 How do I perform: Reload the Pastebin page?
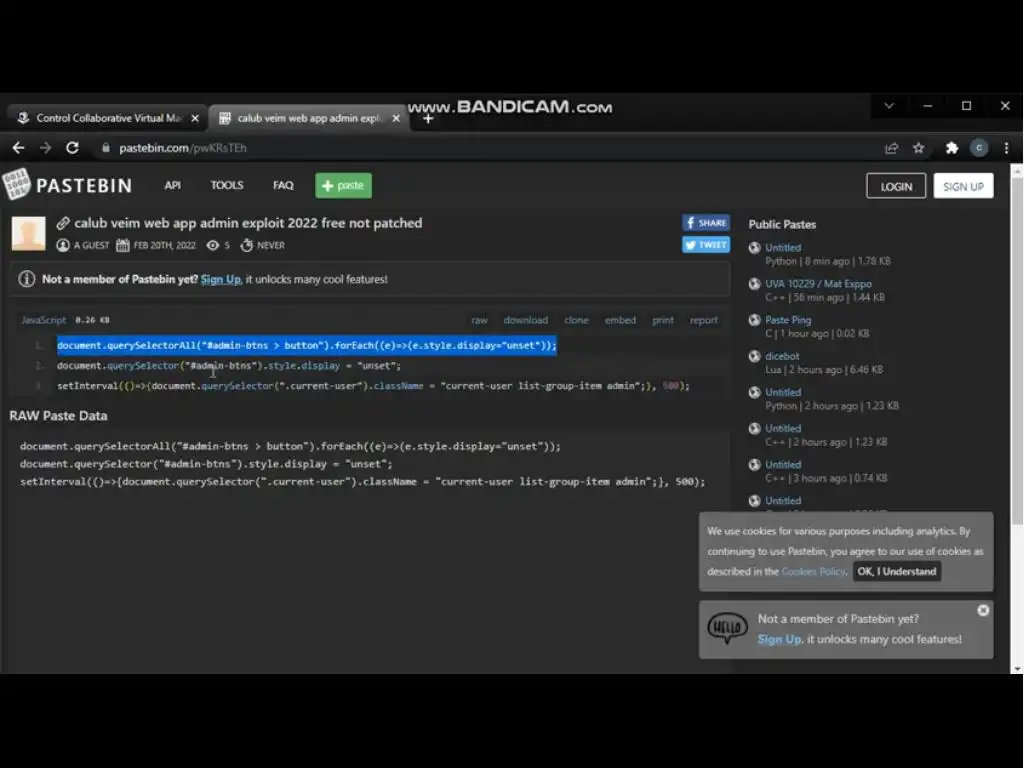coord(72,148)
